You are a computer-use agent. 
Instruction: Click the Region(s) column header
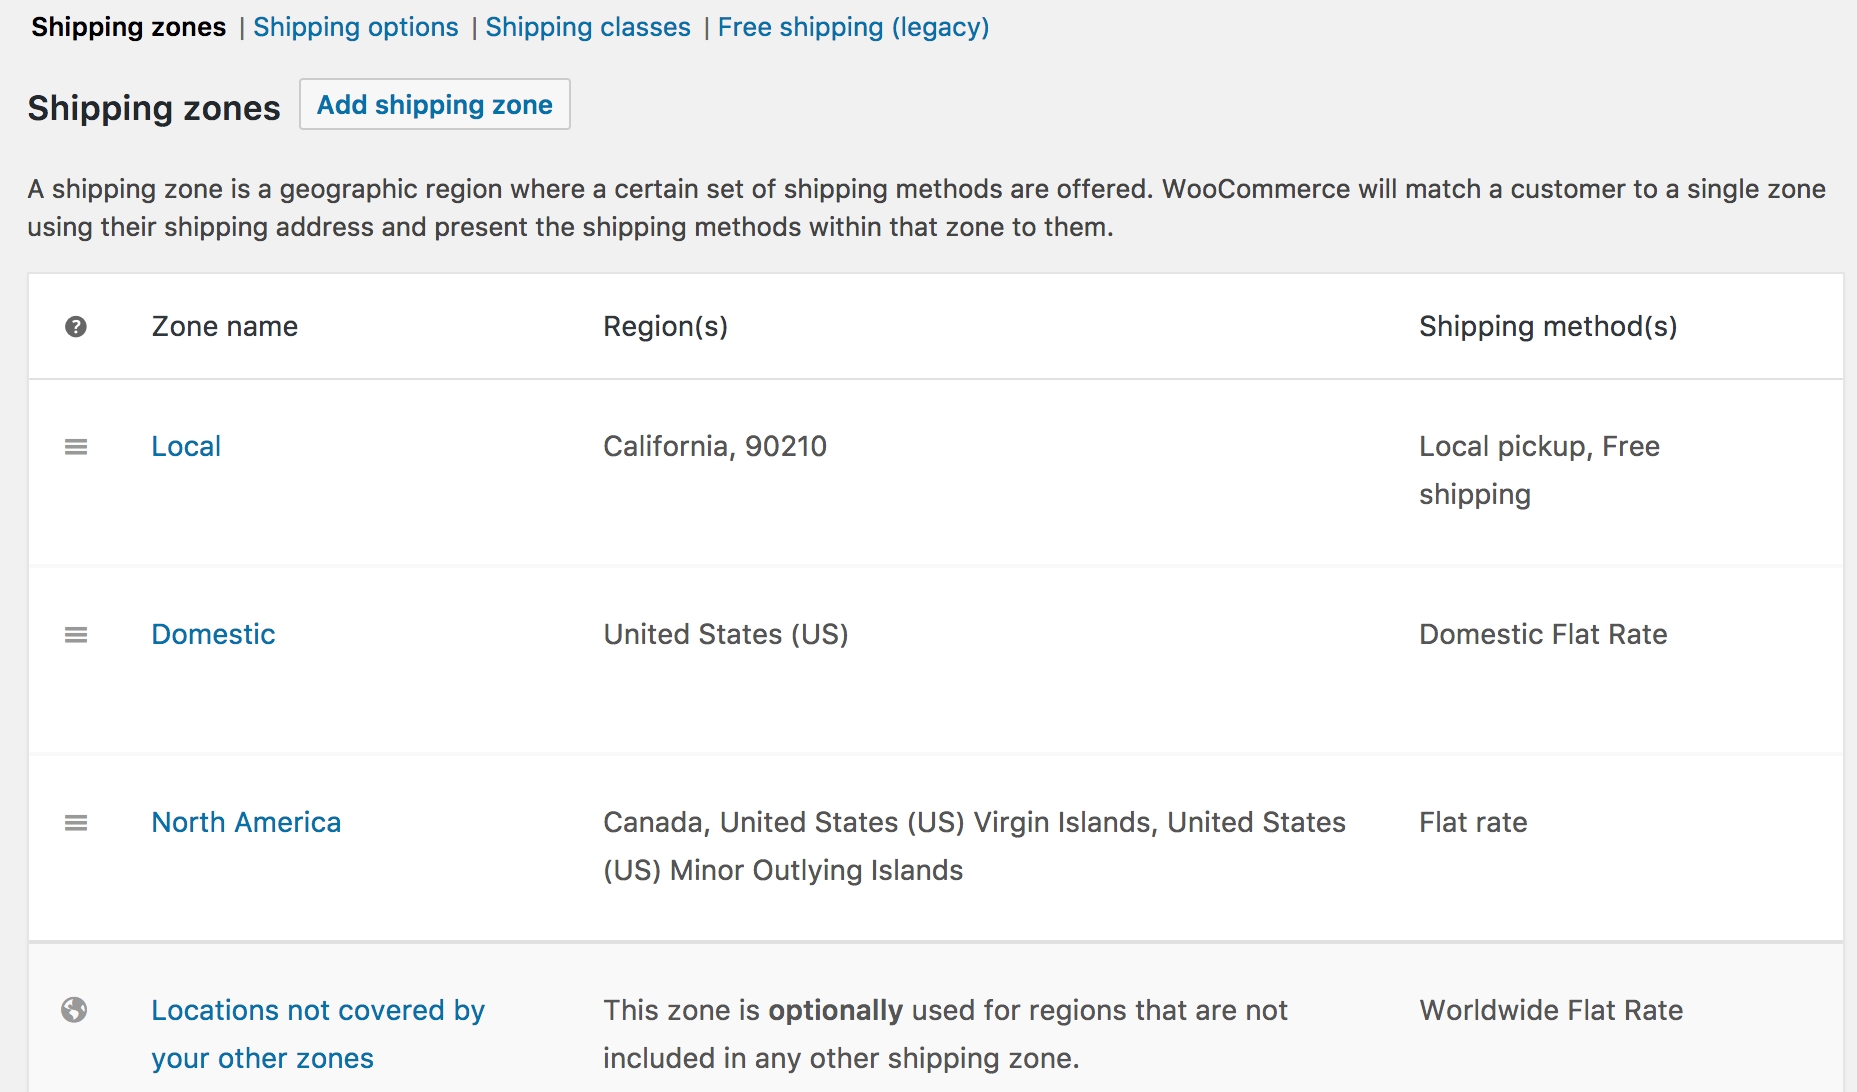click(x=665, y=326)
